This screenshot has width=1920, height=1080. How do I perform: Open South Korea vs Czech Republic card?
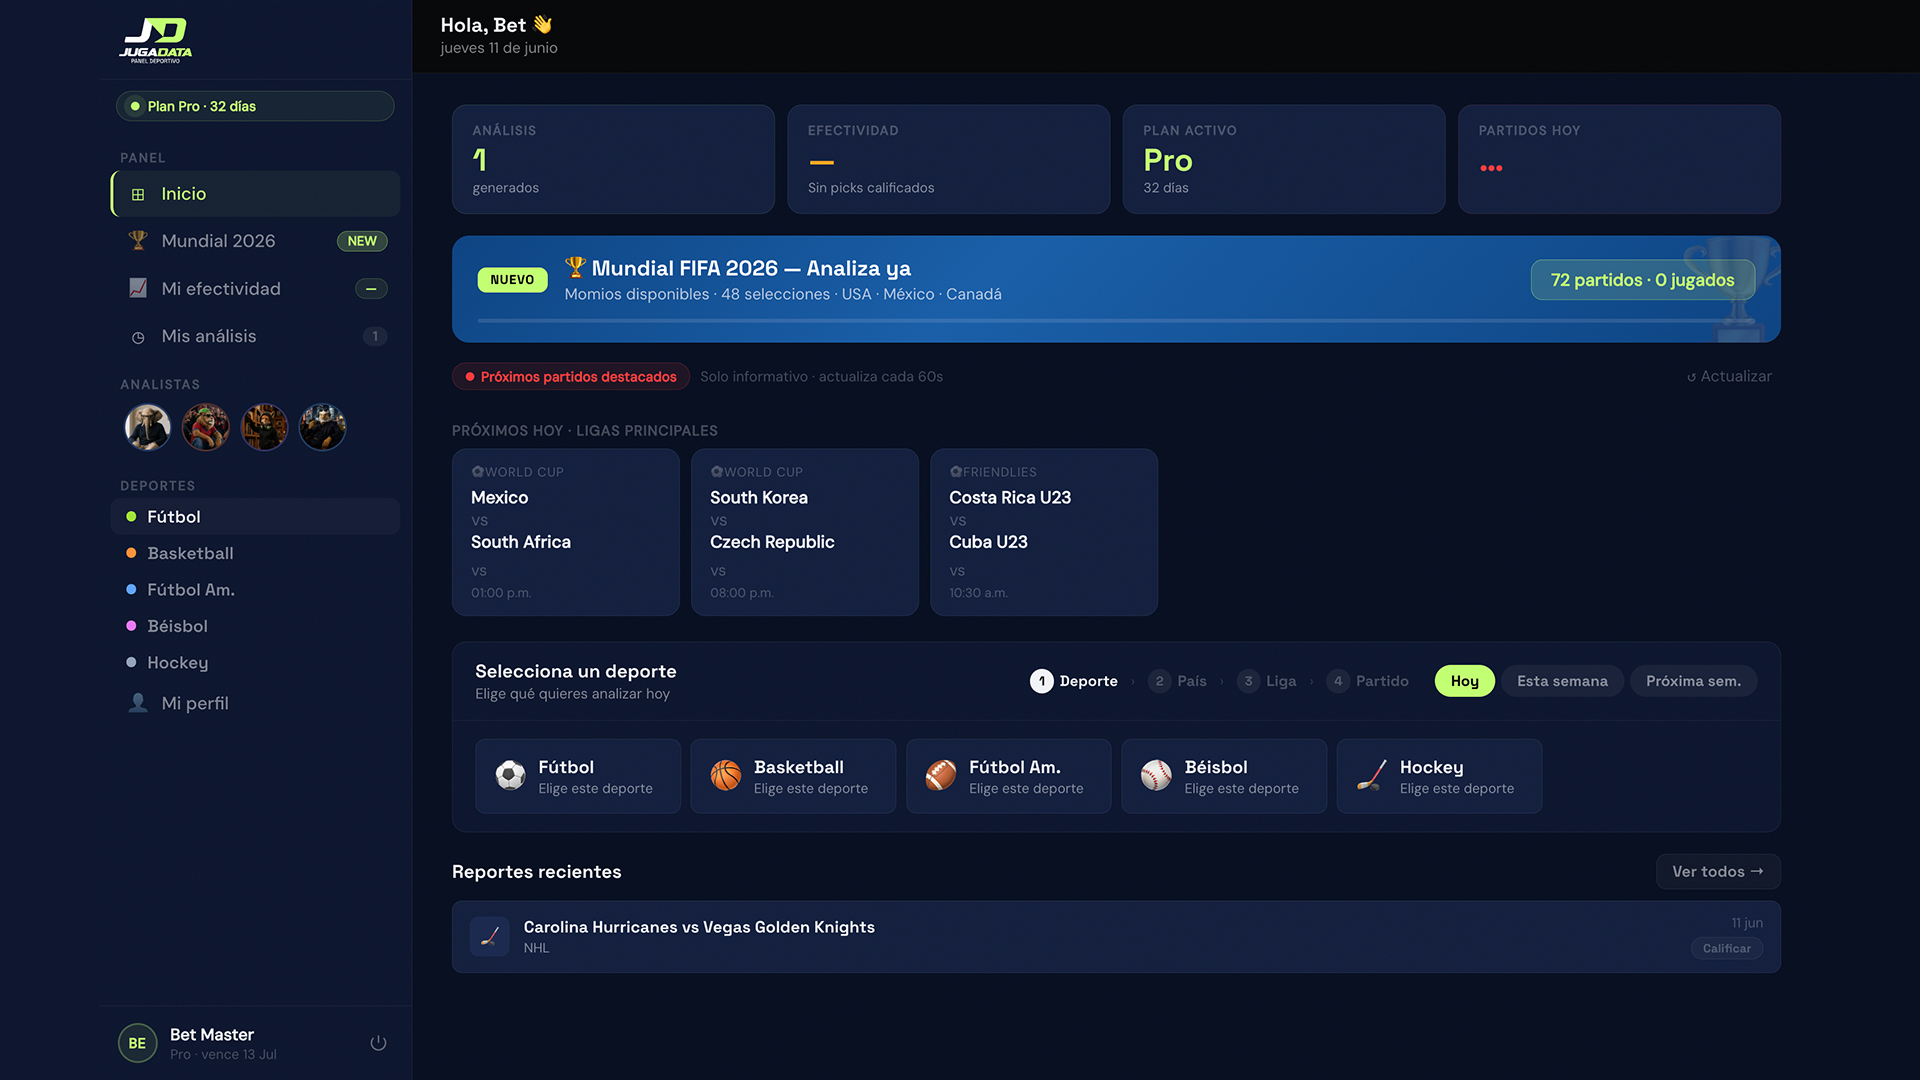point(805,532)
